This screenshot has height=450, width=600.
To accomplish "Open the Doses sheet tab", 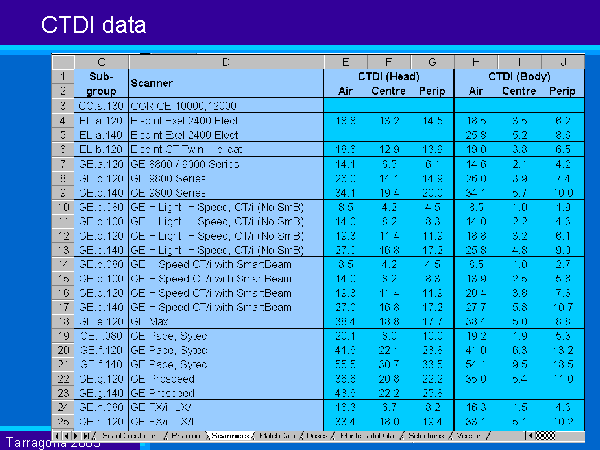I will point(317,436).
